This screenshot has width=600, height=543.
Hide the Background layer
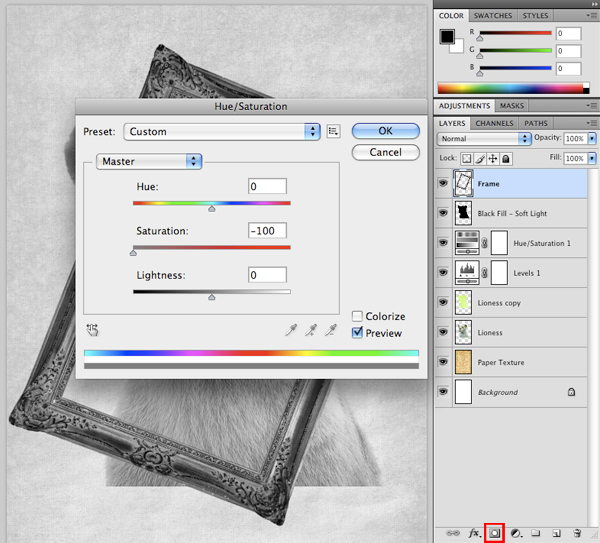(x=443, y=392)
